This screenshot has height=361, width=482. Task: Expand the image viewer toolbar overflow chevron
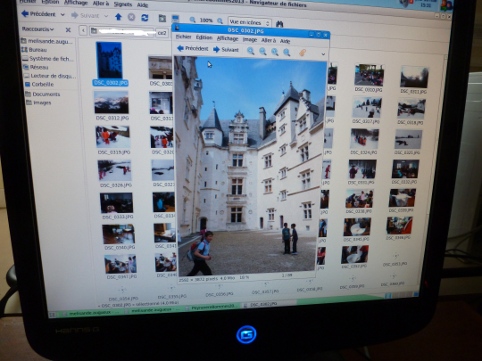323,54
